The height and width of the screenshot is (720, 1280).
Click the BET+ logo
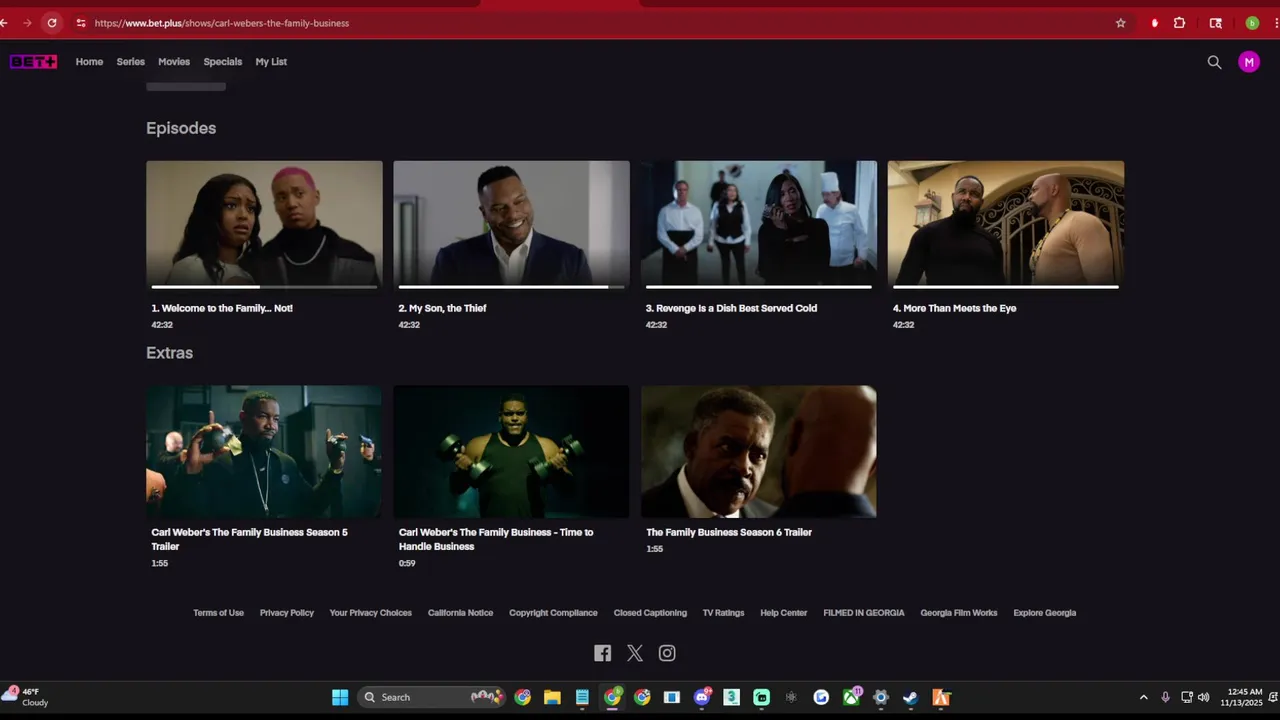[x=33, y=62]
